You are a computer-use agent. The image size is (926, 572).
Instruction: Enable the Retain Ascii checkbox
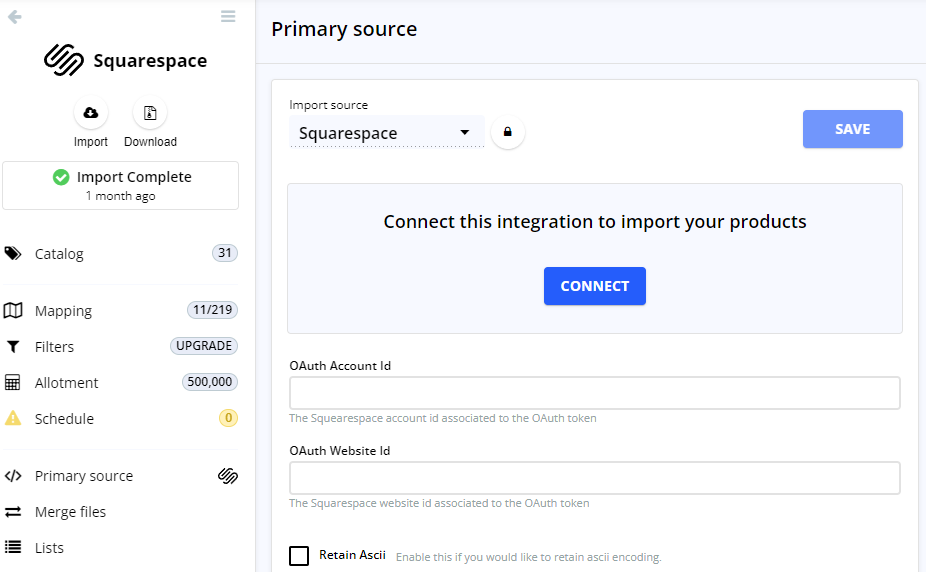[299, 555]
